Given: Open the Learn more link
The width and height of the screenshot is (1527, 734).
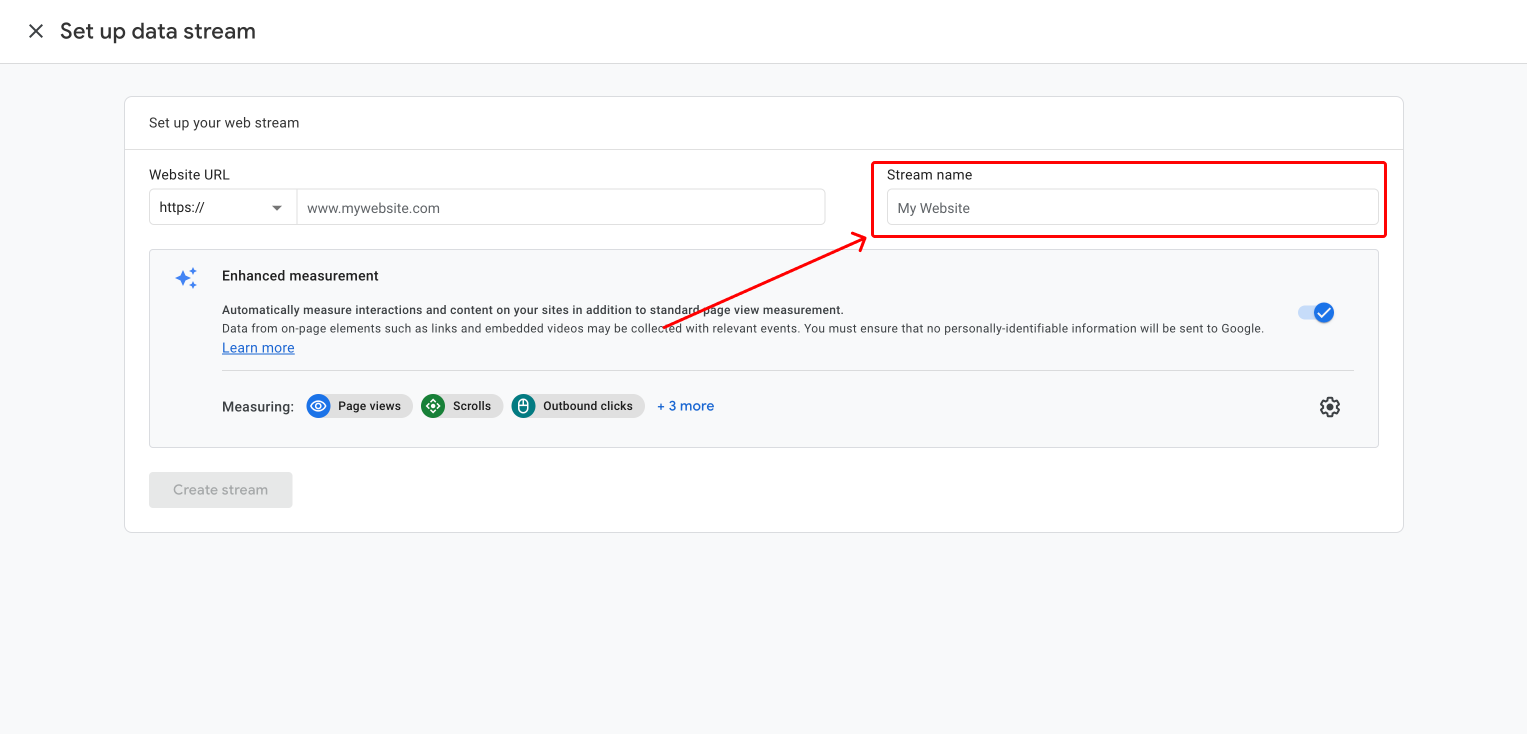Looking at the screenshot, I should [x=258, y=348].
